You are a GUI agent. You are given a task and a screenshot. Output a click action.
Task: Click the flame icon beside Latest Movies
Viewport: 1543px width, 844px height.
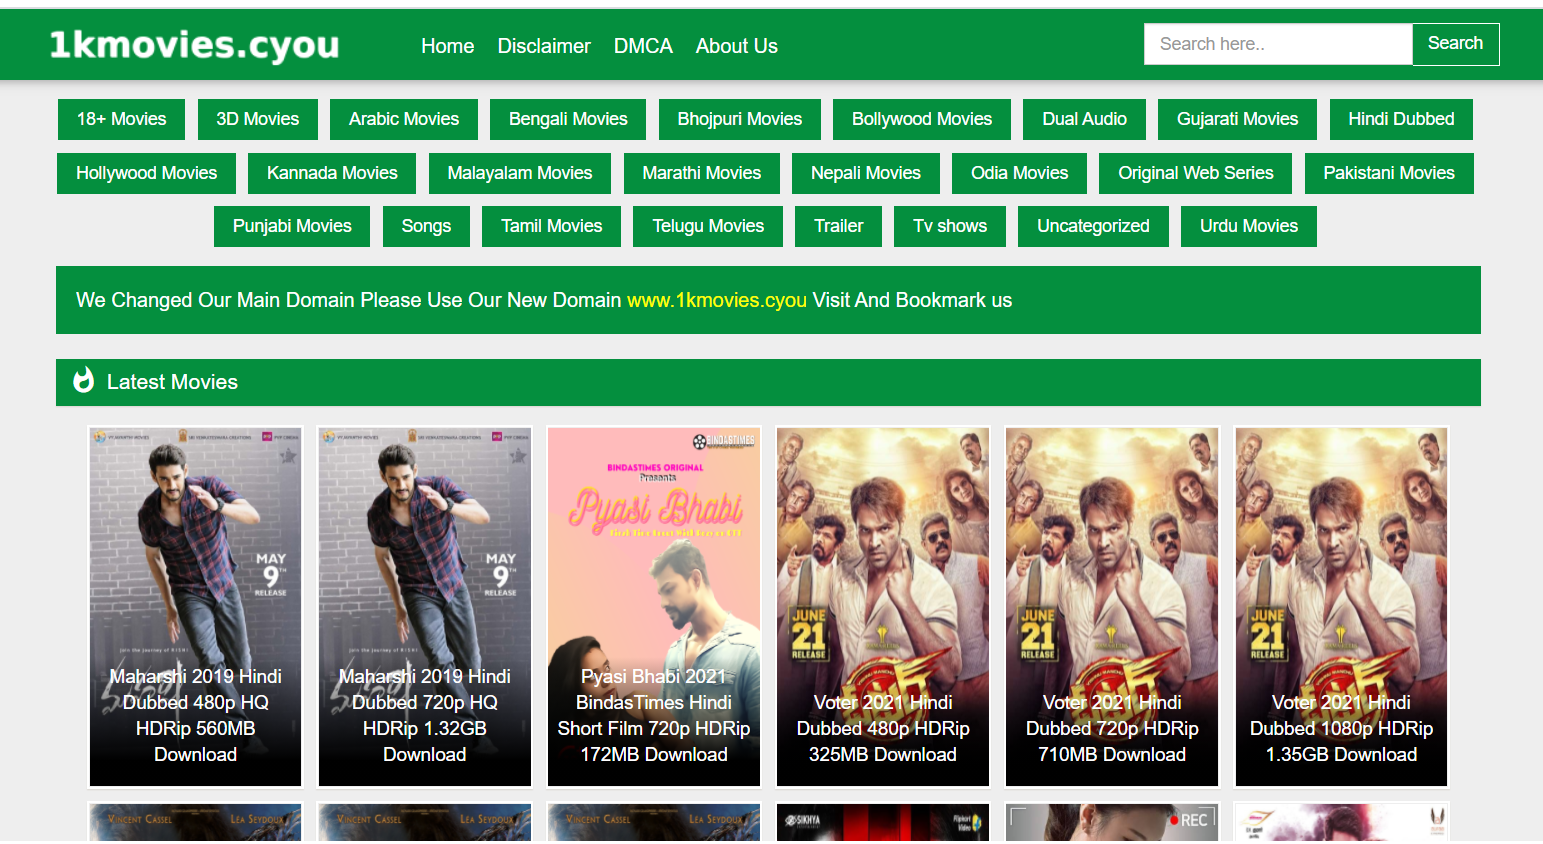click(84, 381)
